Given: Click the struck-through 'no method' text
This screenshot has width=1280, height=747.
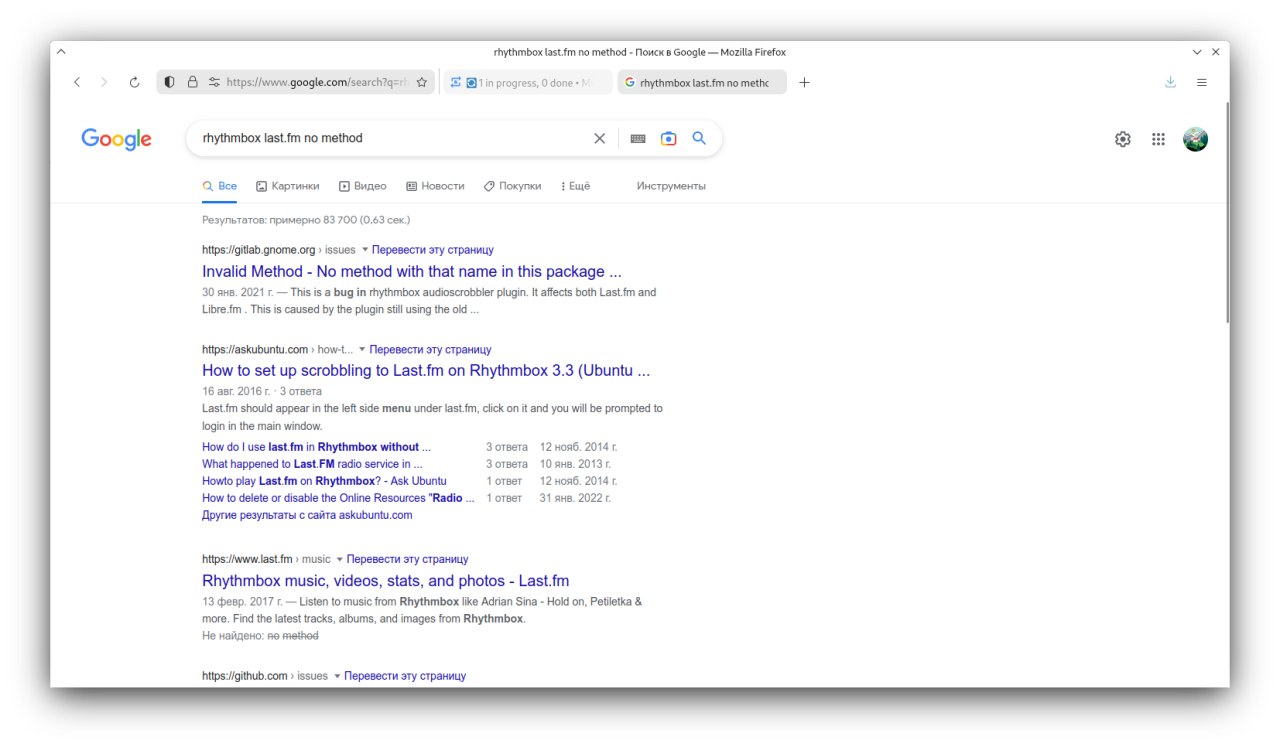Looking at the screenshot, I should pos(293,636).
